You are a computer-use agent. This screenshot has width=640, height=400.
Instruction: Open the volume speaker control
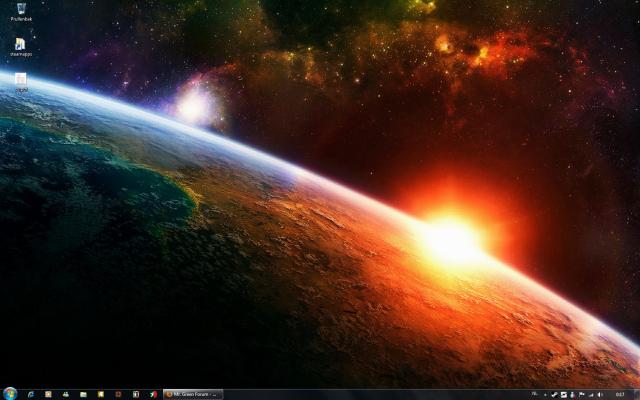[601, 394]
